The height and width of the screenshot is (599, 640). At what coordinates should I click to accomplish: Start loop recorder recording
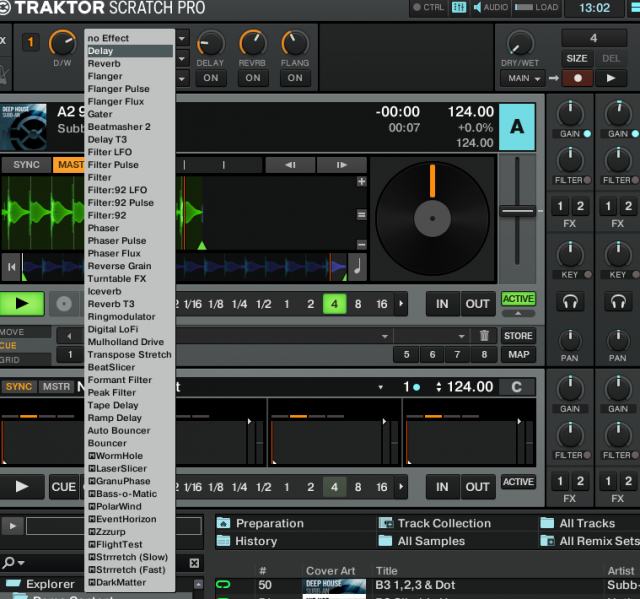pyautogui.click(x=578, y=78)
